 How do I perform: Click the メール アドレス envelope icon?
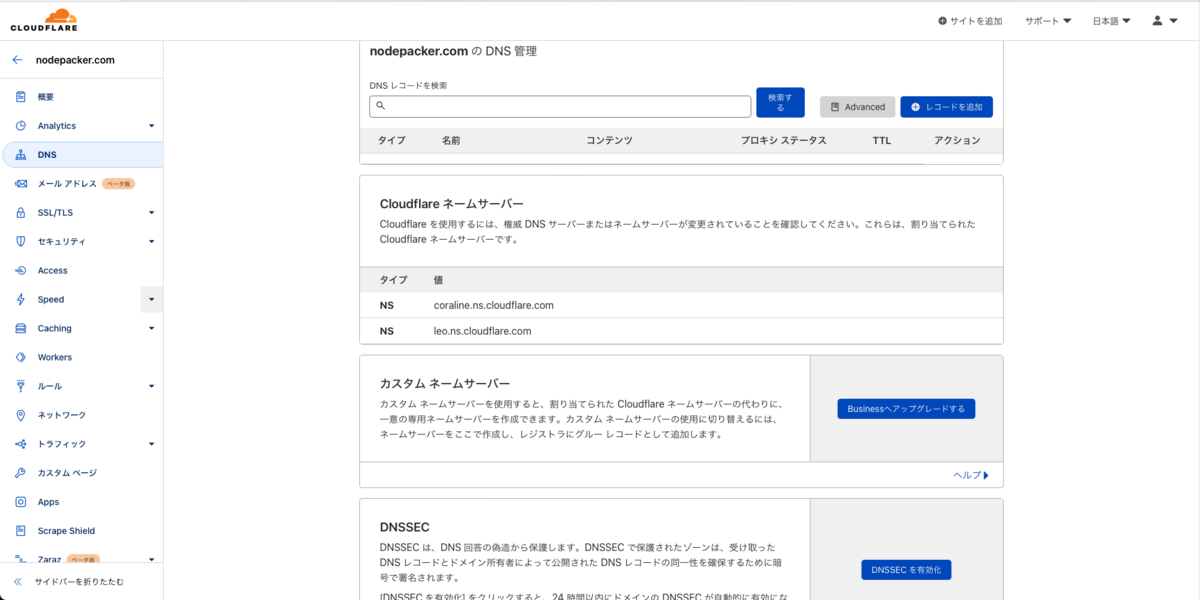20,184
